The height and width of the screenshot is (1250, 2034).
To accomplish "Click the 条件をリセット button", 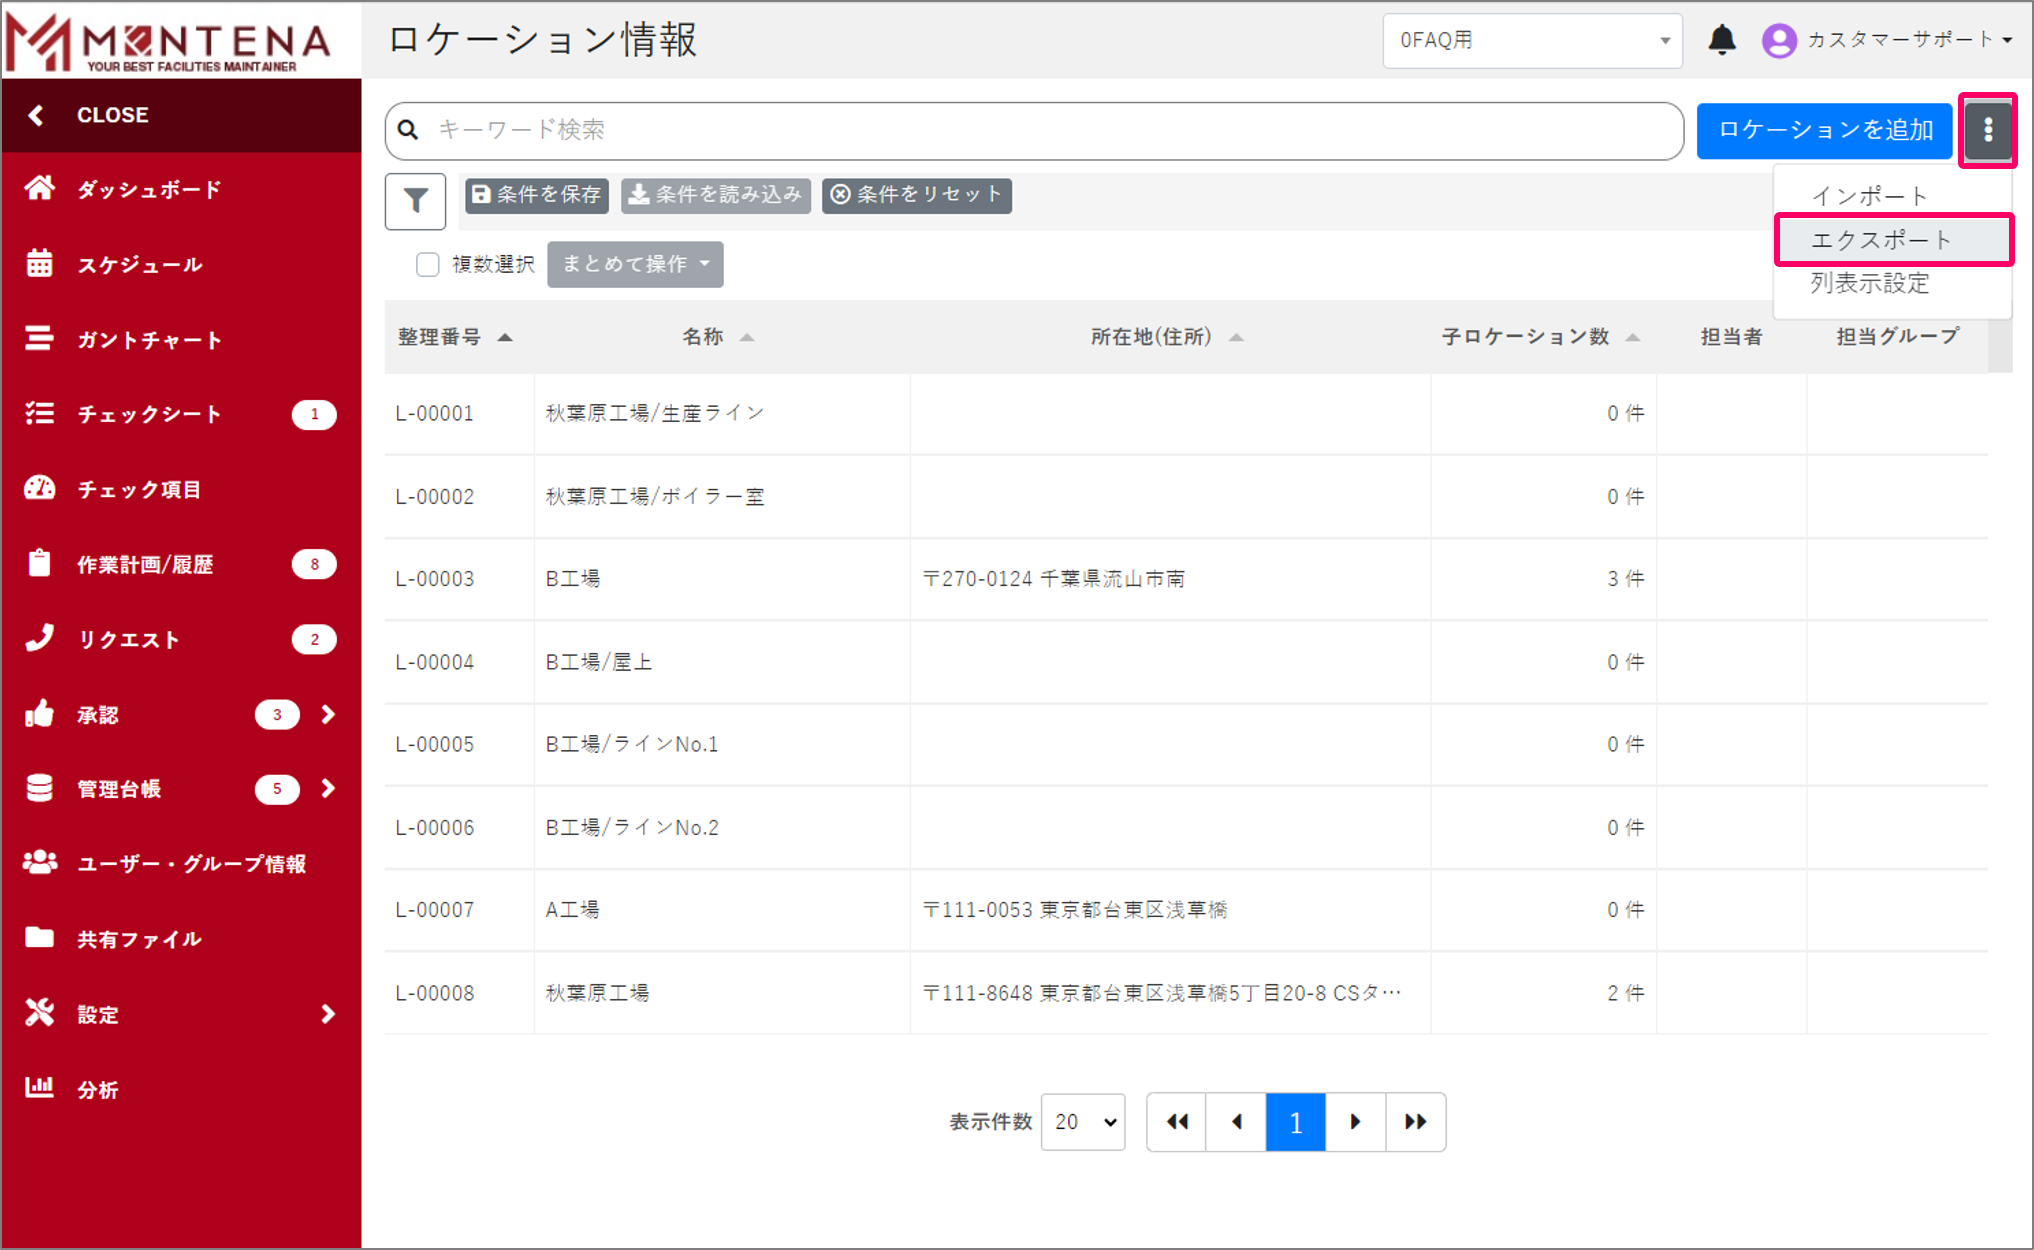I will click(916, 195).
